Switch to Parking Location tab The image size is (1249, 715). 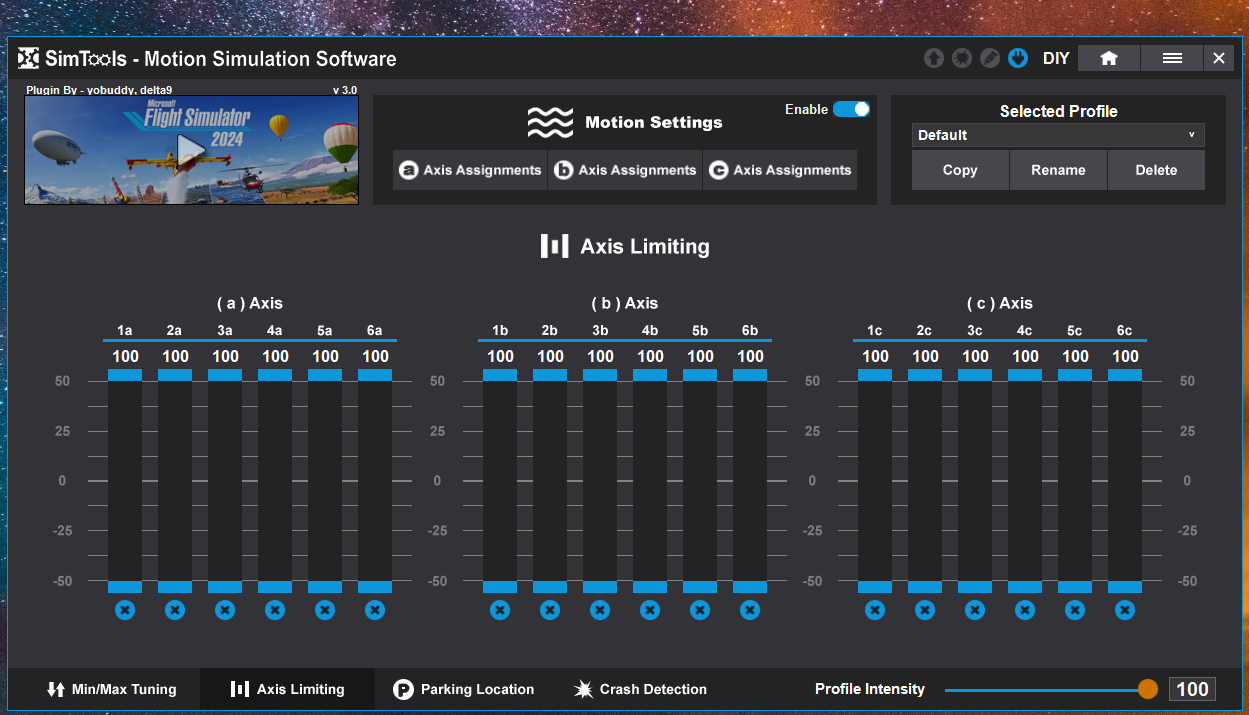(463, 689)
